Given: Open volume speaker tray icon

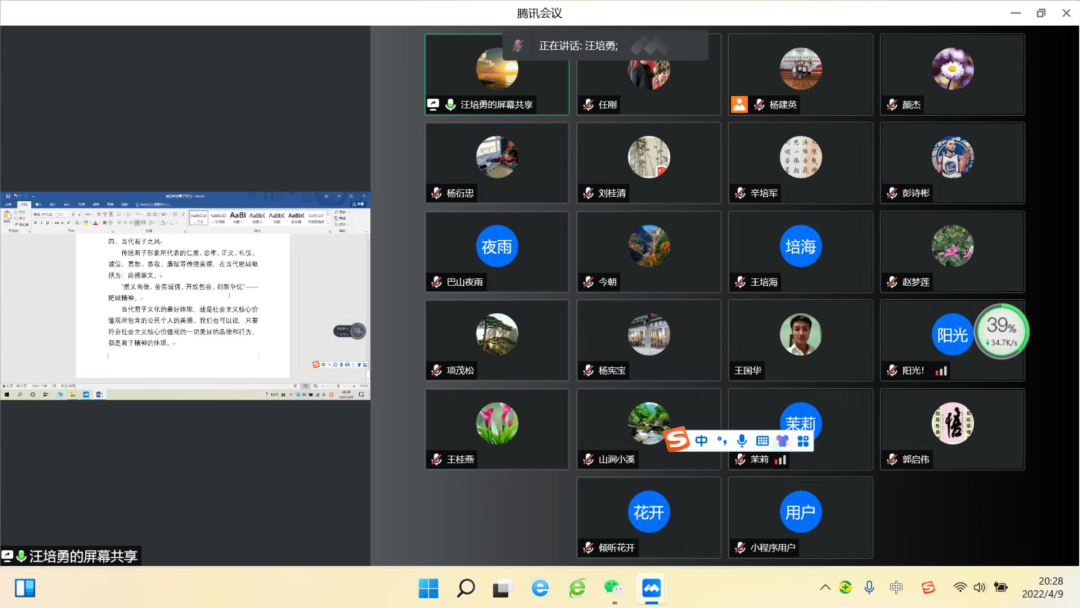Looking at the screenshot, I should [x=979, y=587].
